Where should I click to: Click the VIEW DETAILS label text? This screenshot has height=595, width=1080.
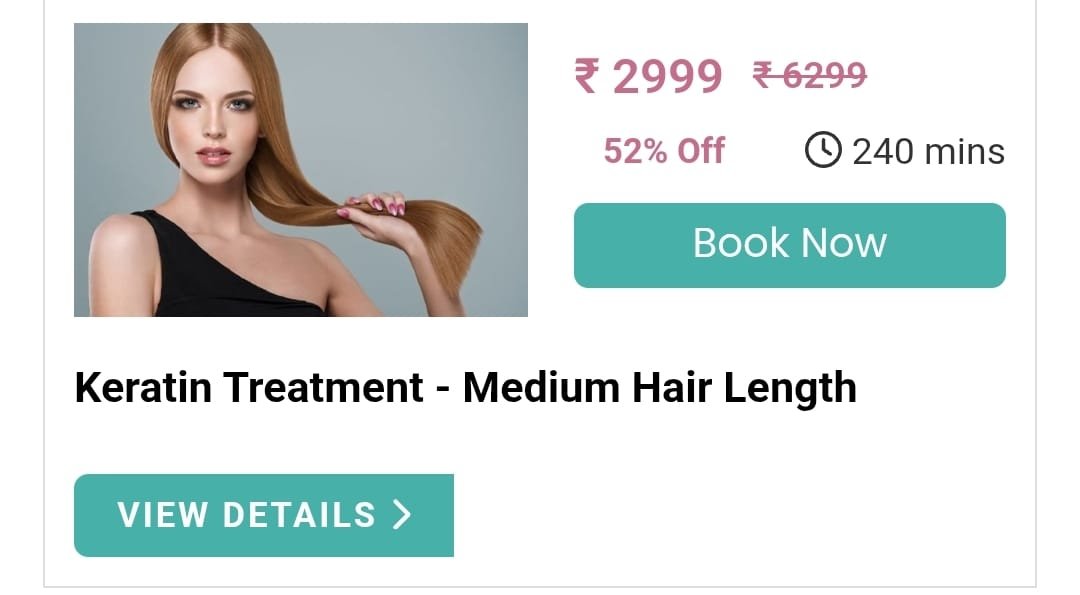(x=247, y=515)
